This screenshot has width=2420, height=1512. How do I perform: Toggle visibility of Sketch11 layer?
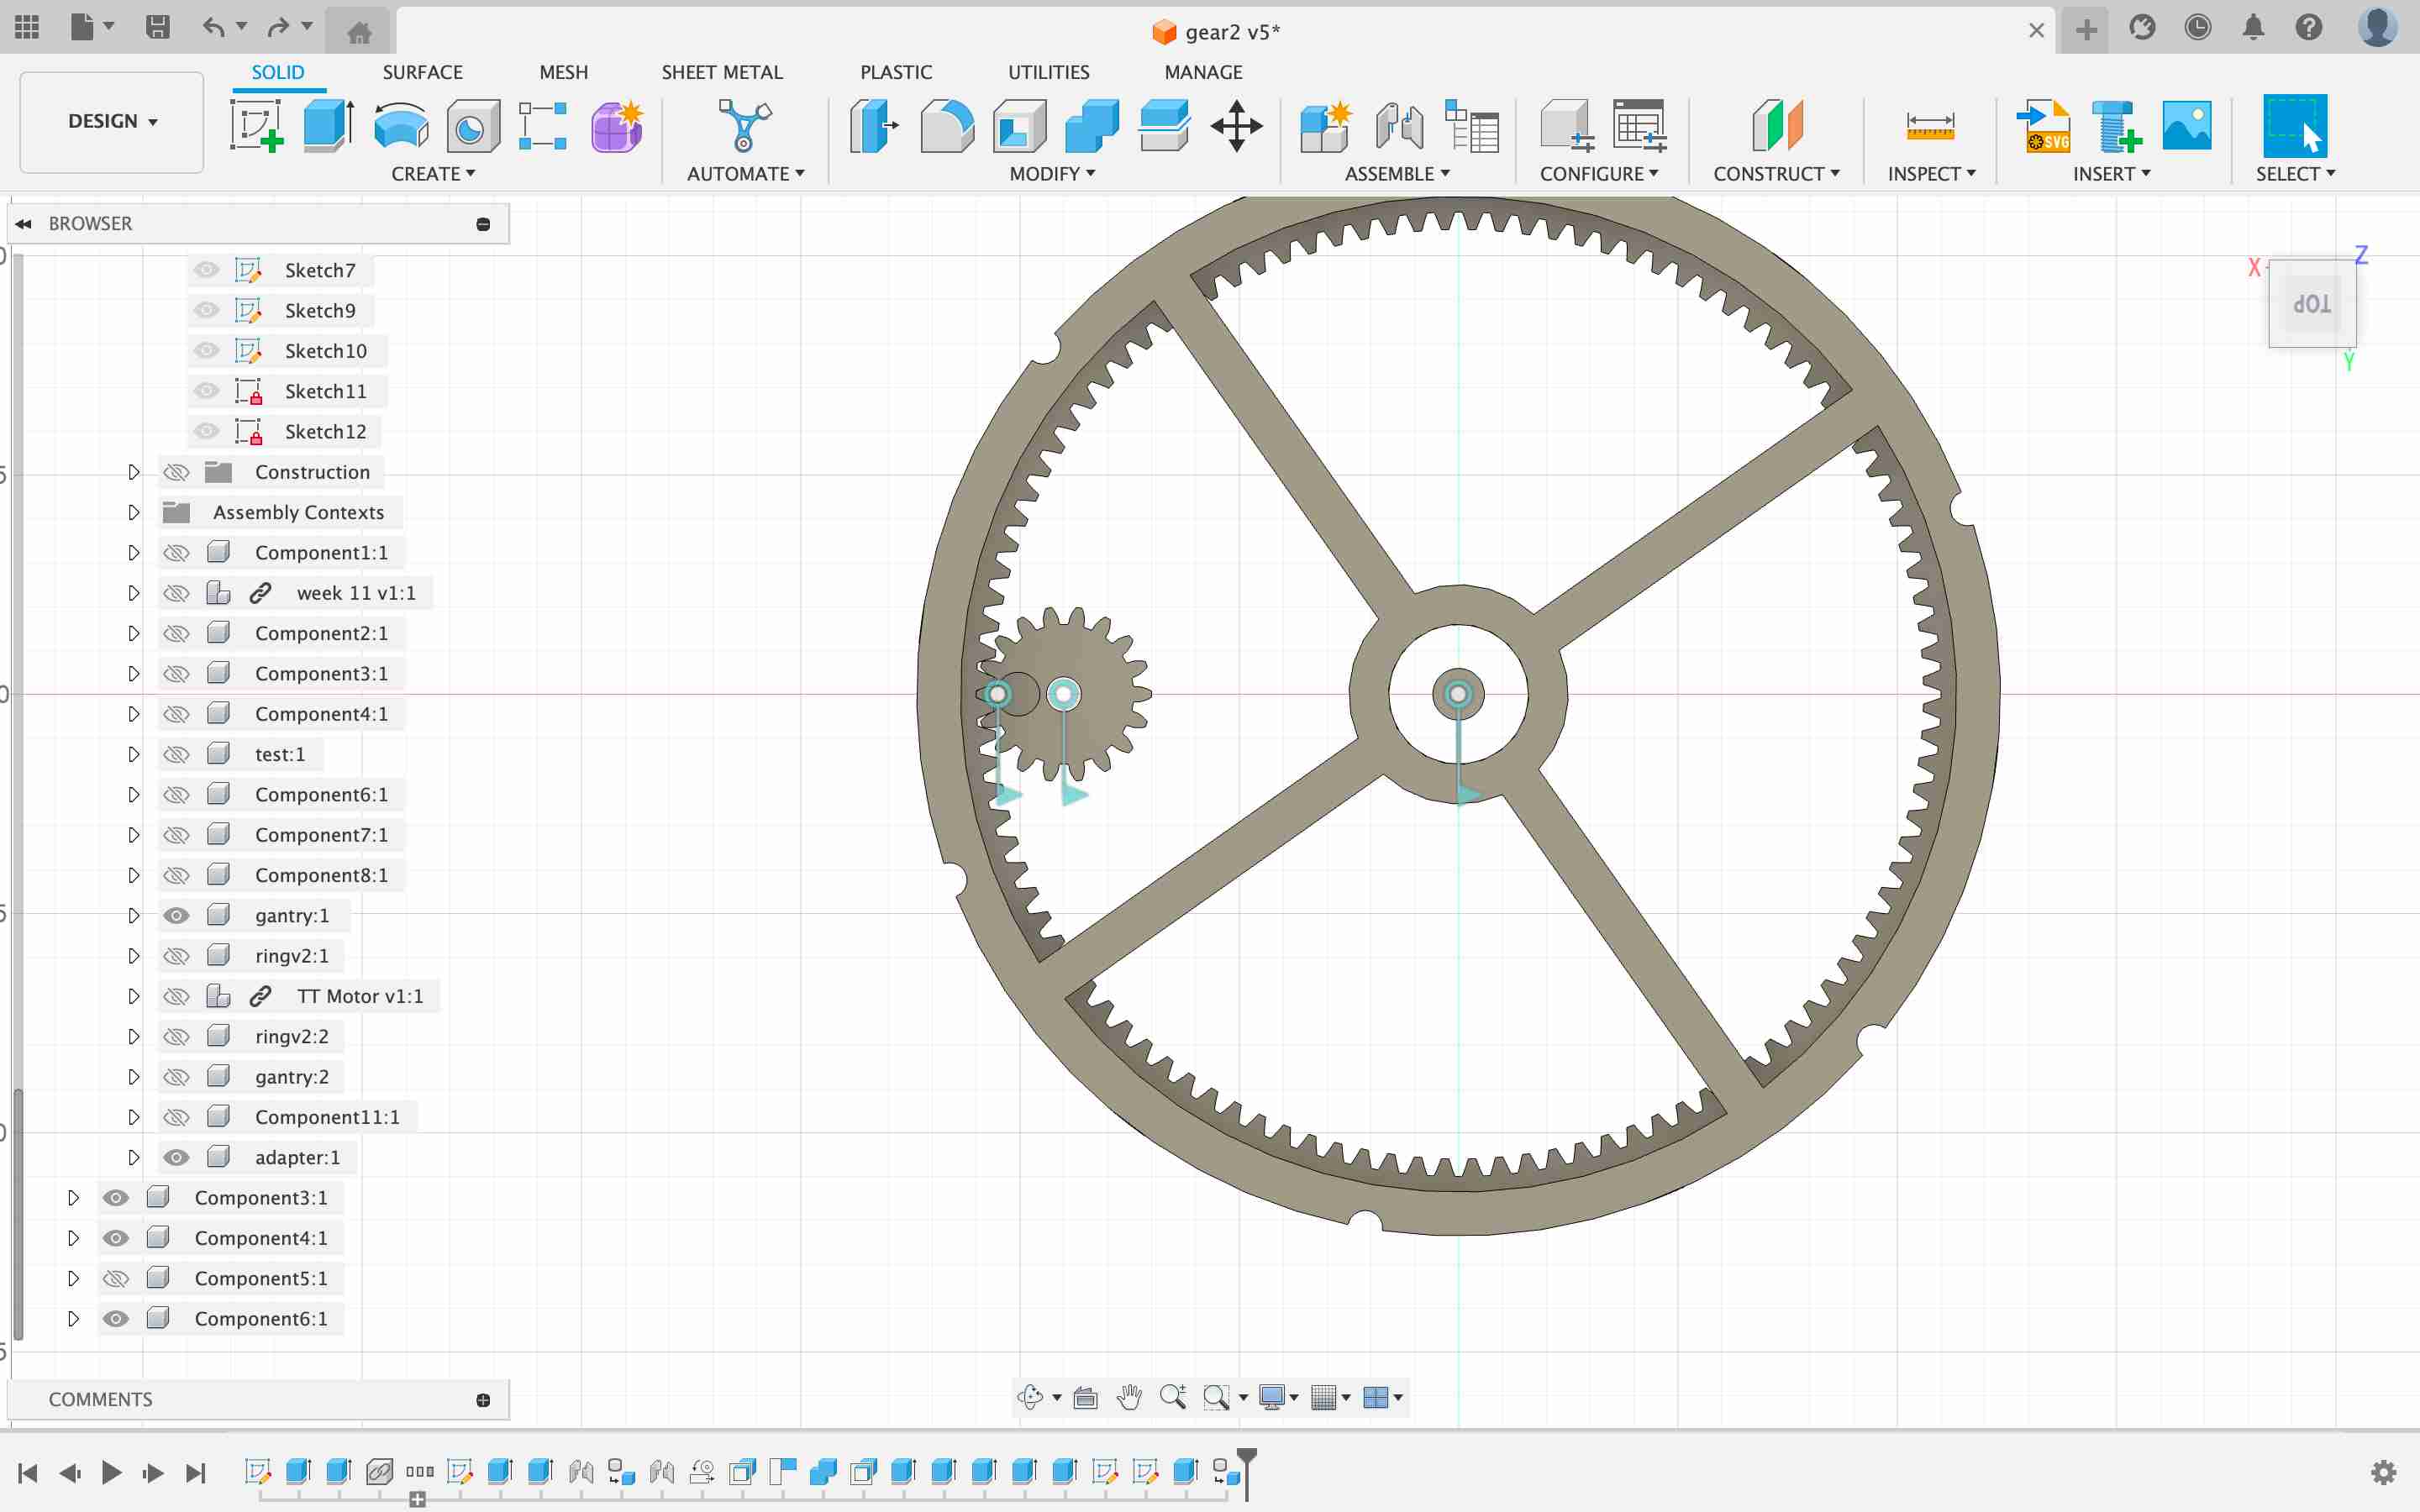[206, 391]
